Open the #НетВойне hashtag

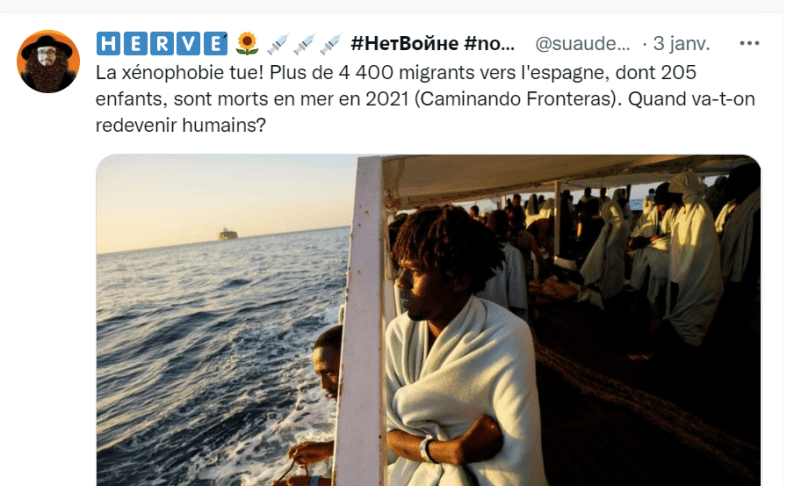pos(405,44)
